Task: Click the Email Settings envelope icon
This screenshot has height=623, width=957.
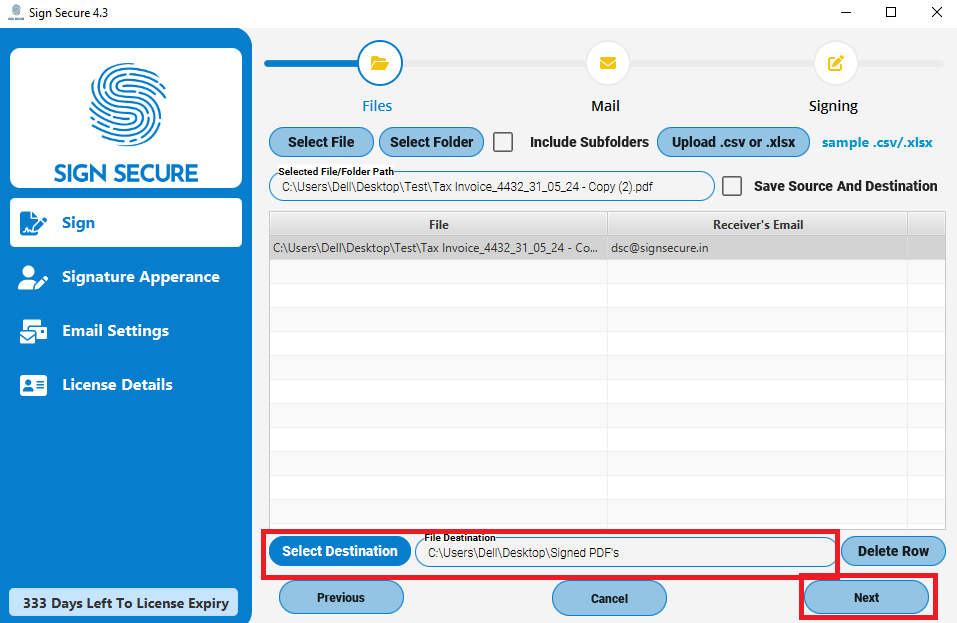Action: click(33, 331)
